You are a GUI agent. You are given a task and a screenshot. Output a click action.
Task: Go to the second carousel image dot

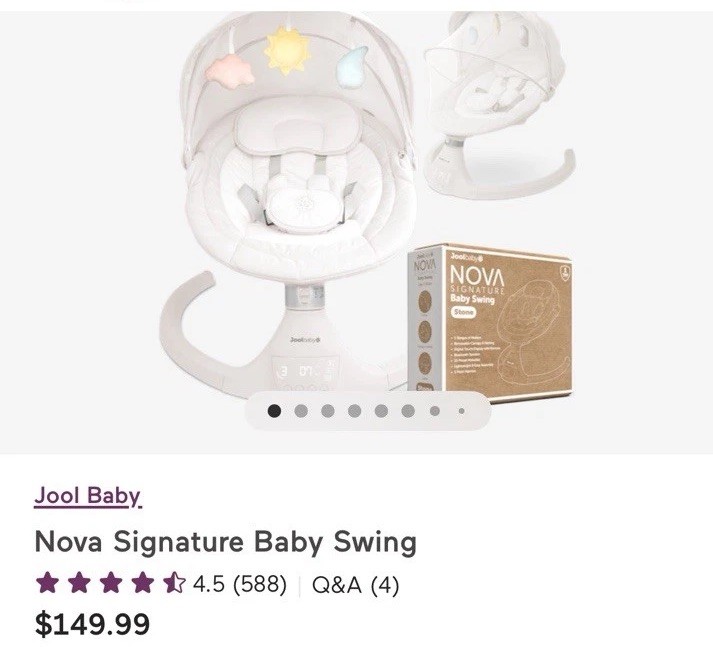click(x=301, y=409)
